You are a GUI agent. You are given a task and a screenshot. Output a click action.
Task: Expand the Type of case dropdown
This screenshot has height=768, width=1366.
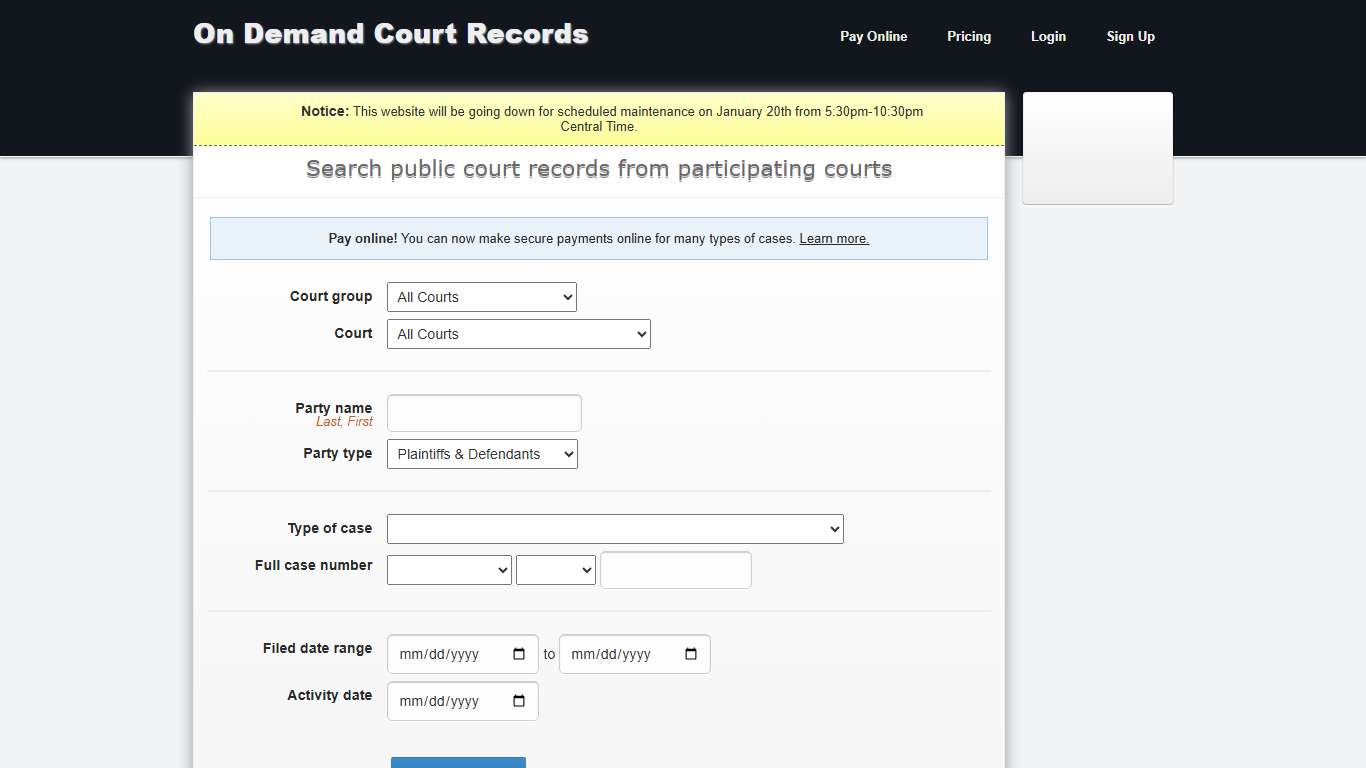pos(615,528)
